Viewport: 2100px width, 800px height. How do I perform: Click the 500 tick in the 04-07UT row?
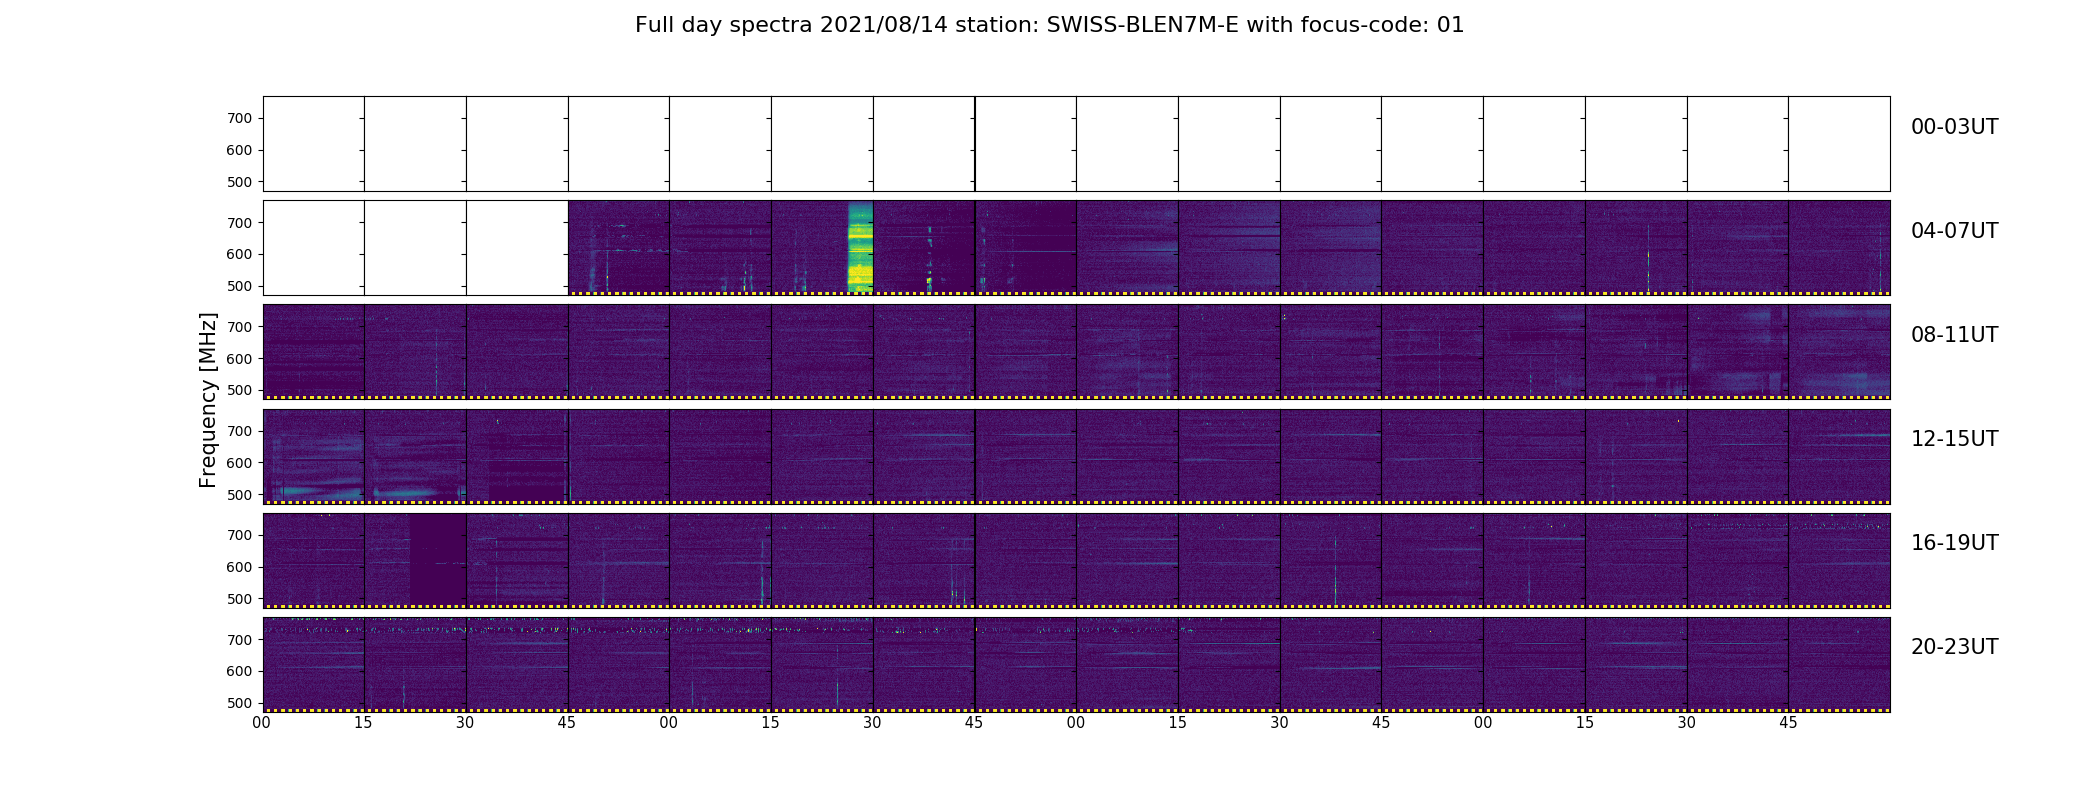pos(239,286)
